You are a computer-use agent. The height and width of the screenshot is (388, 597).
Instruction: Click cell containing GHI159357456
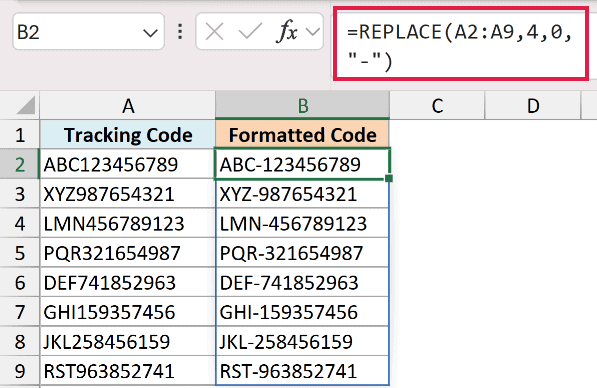(x=128, y=312)
